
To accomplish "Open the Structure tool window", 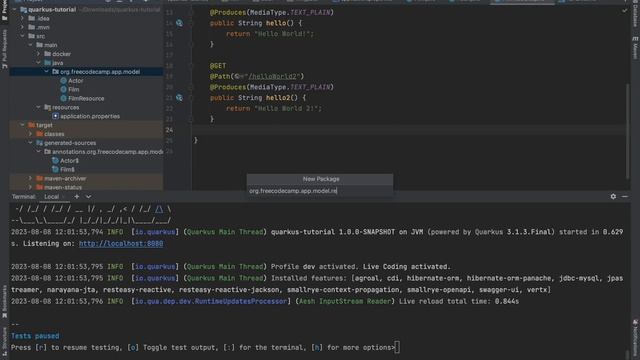I will (4, 341).
